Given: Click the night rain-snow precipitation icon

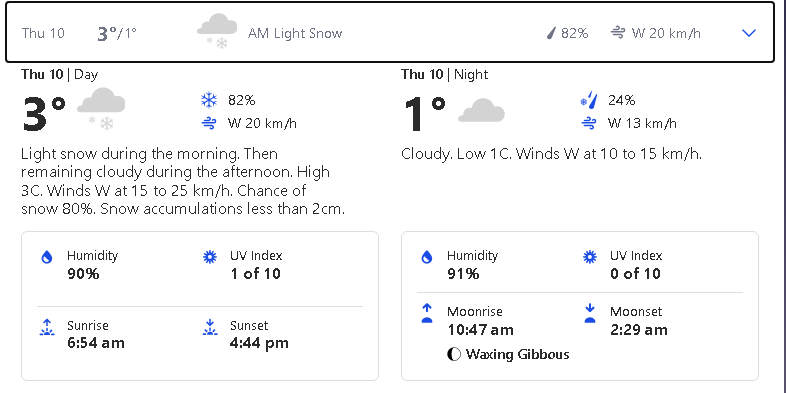Looking at the screenshot, I should click(589, 100).
